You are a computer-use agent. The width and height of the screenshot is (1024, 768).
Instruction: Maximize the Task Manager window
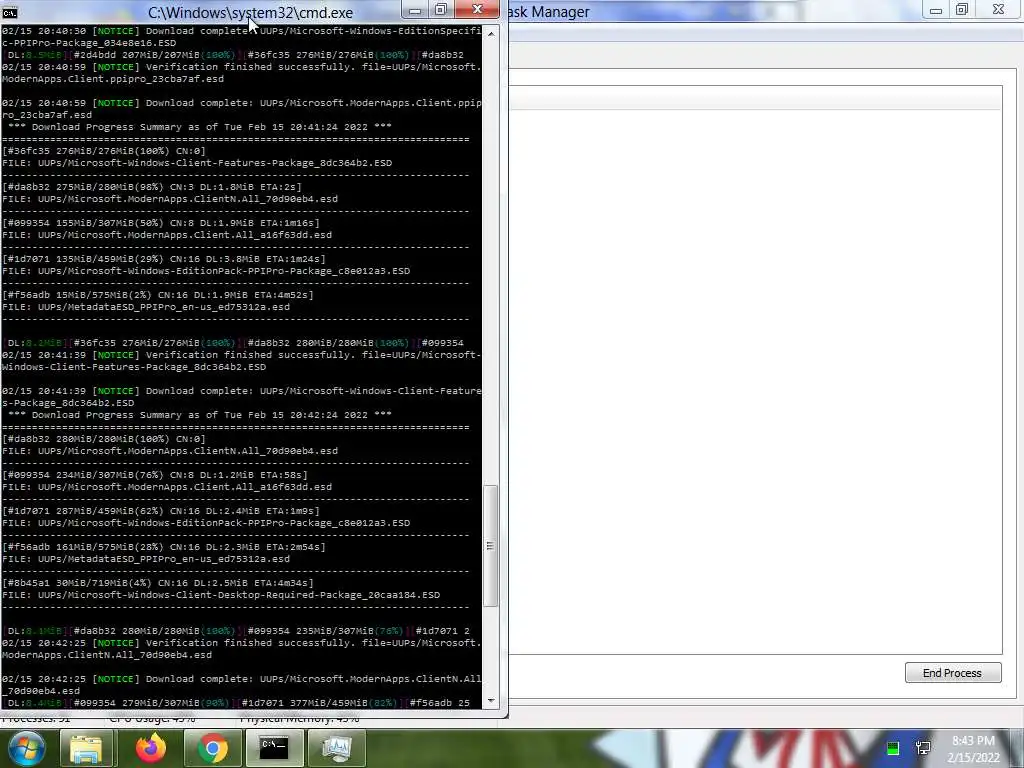[961, 10]
